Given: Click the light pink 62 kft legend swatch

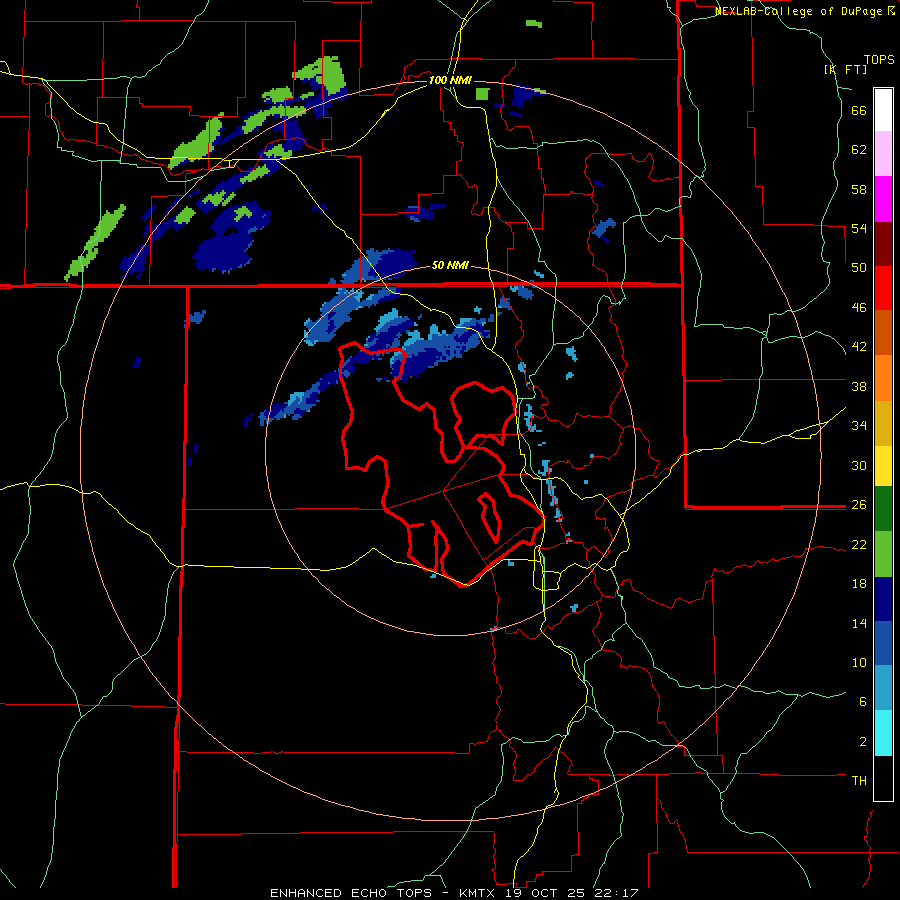Looking at the screenshot, I should pyautogui.click(x=883, y=154).
